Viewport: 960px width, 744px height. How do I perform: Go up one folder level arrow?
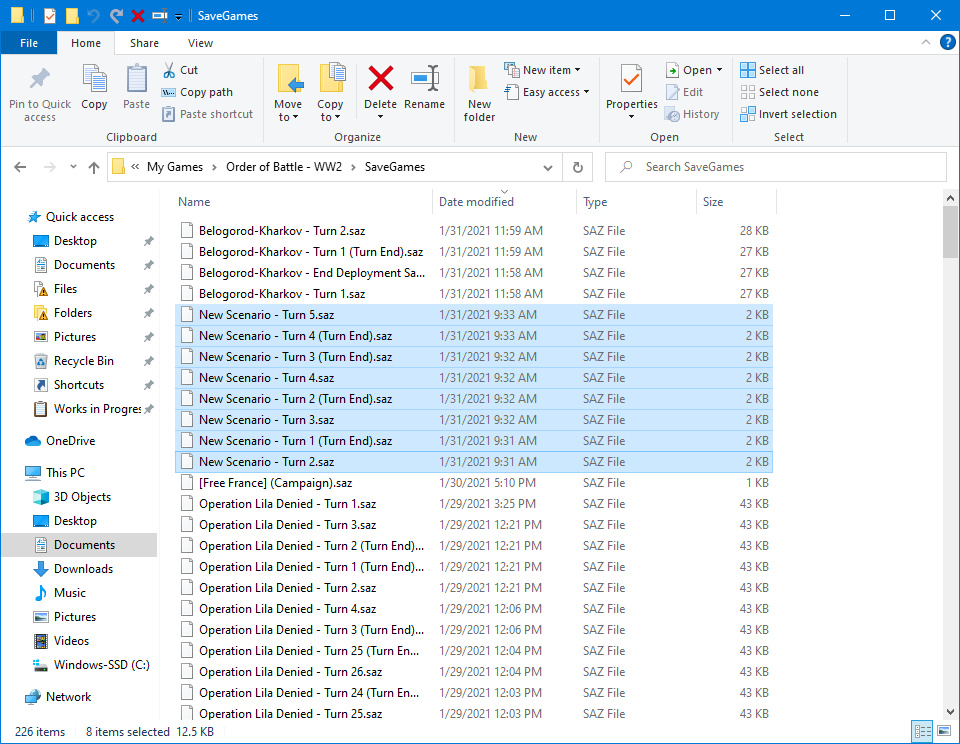(94, 167)
